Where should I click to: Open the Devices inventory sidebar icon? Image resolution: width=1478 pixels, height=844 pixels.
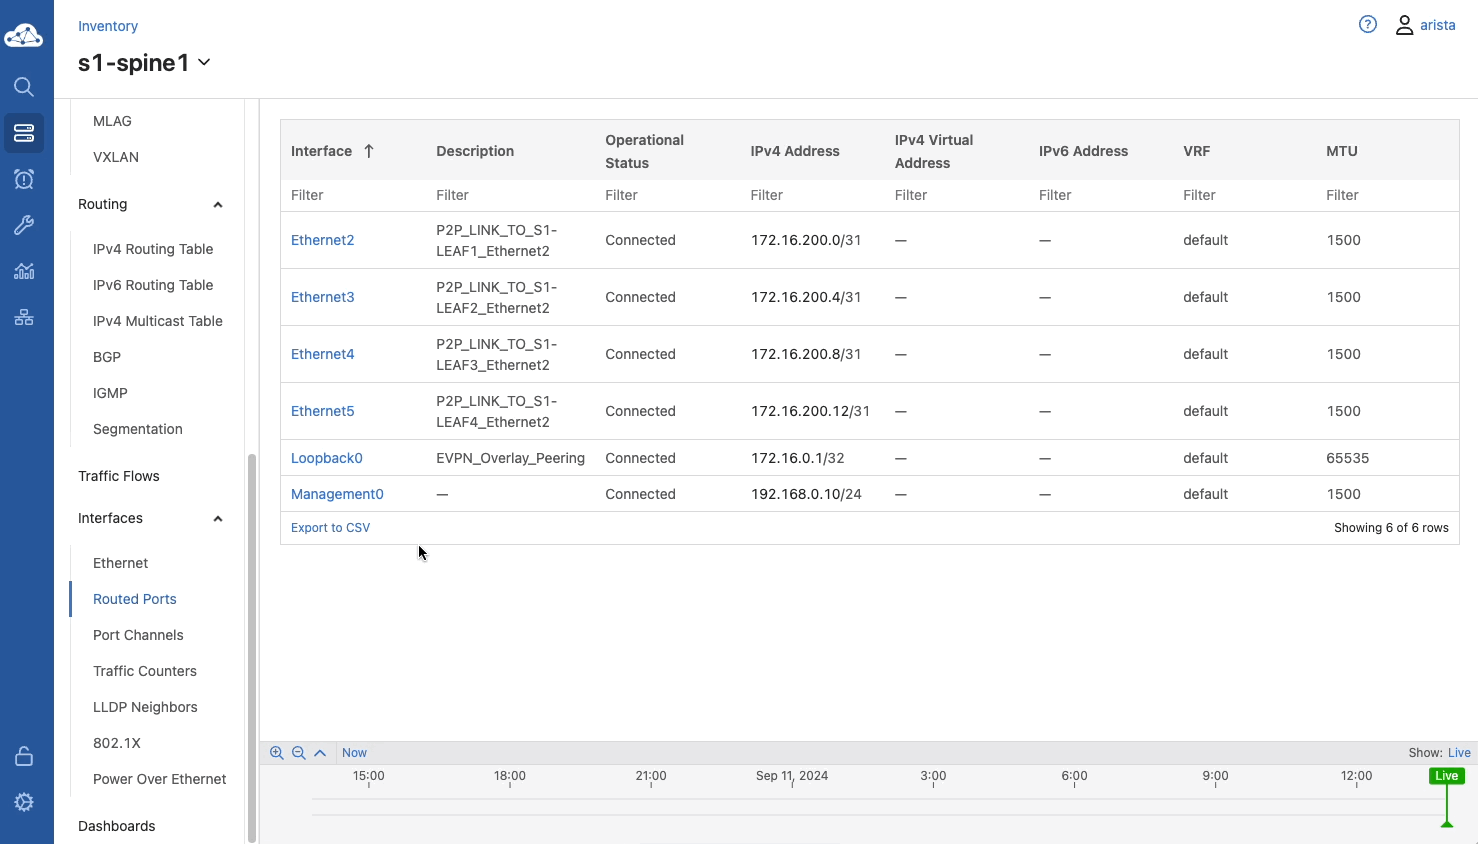pyautogui.click(x=24, y=133)
